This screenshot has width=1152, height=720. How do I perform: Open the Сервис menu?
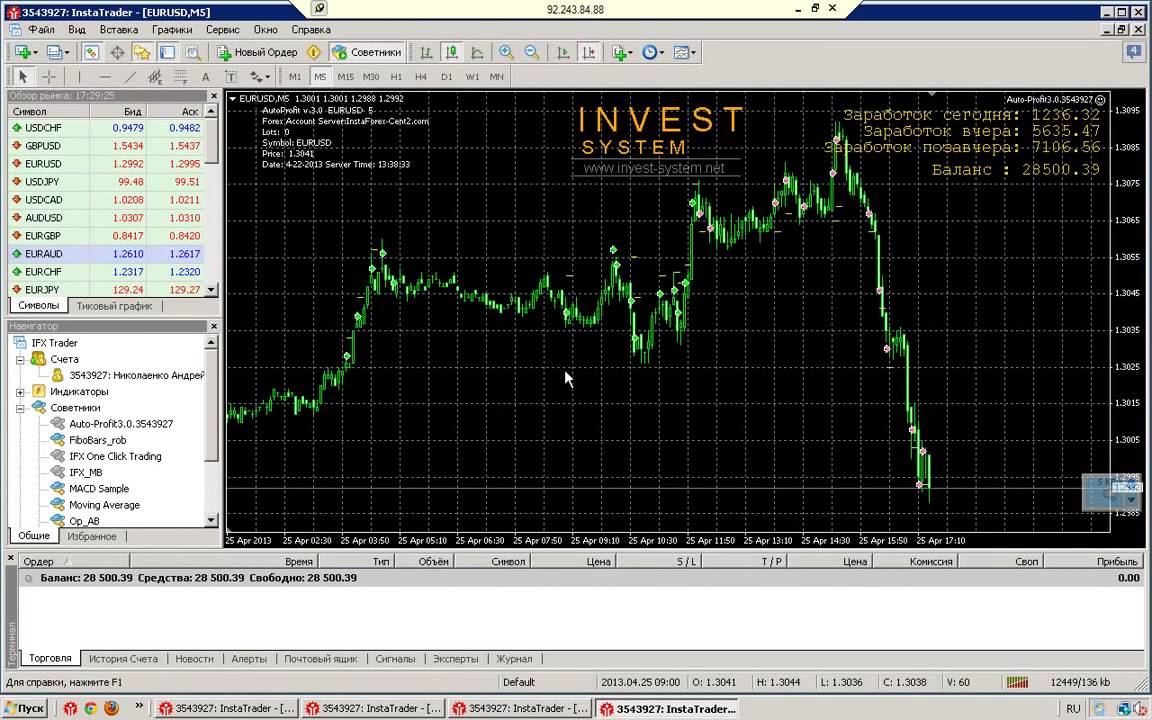point(223,29)
